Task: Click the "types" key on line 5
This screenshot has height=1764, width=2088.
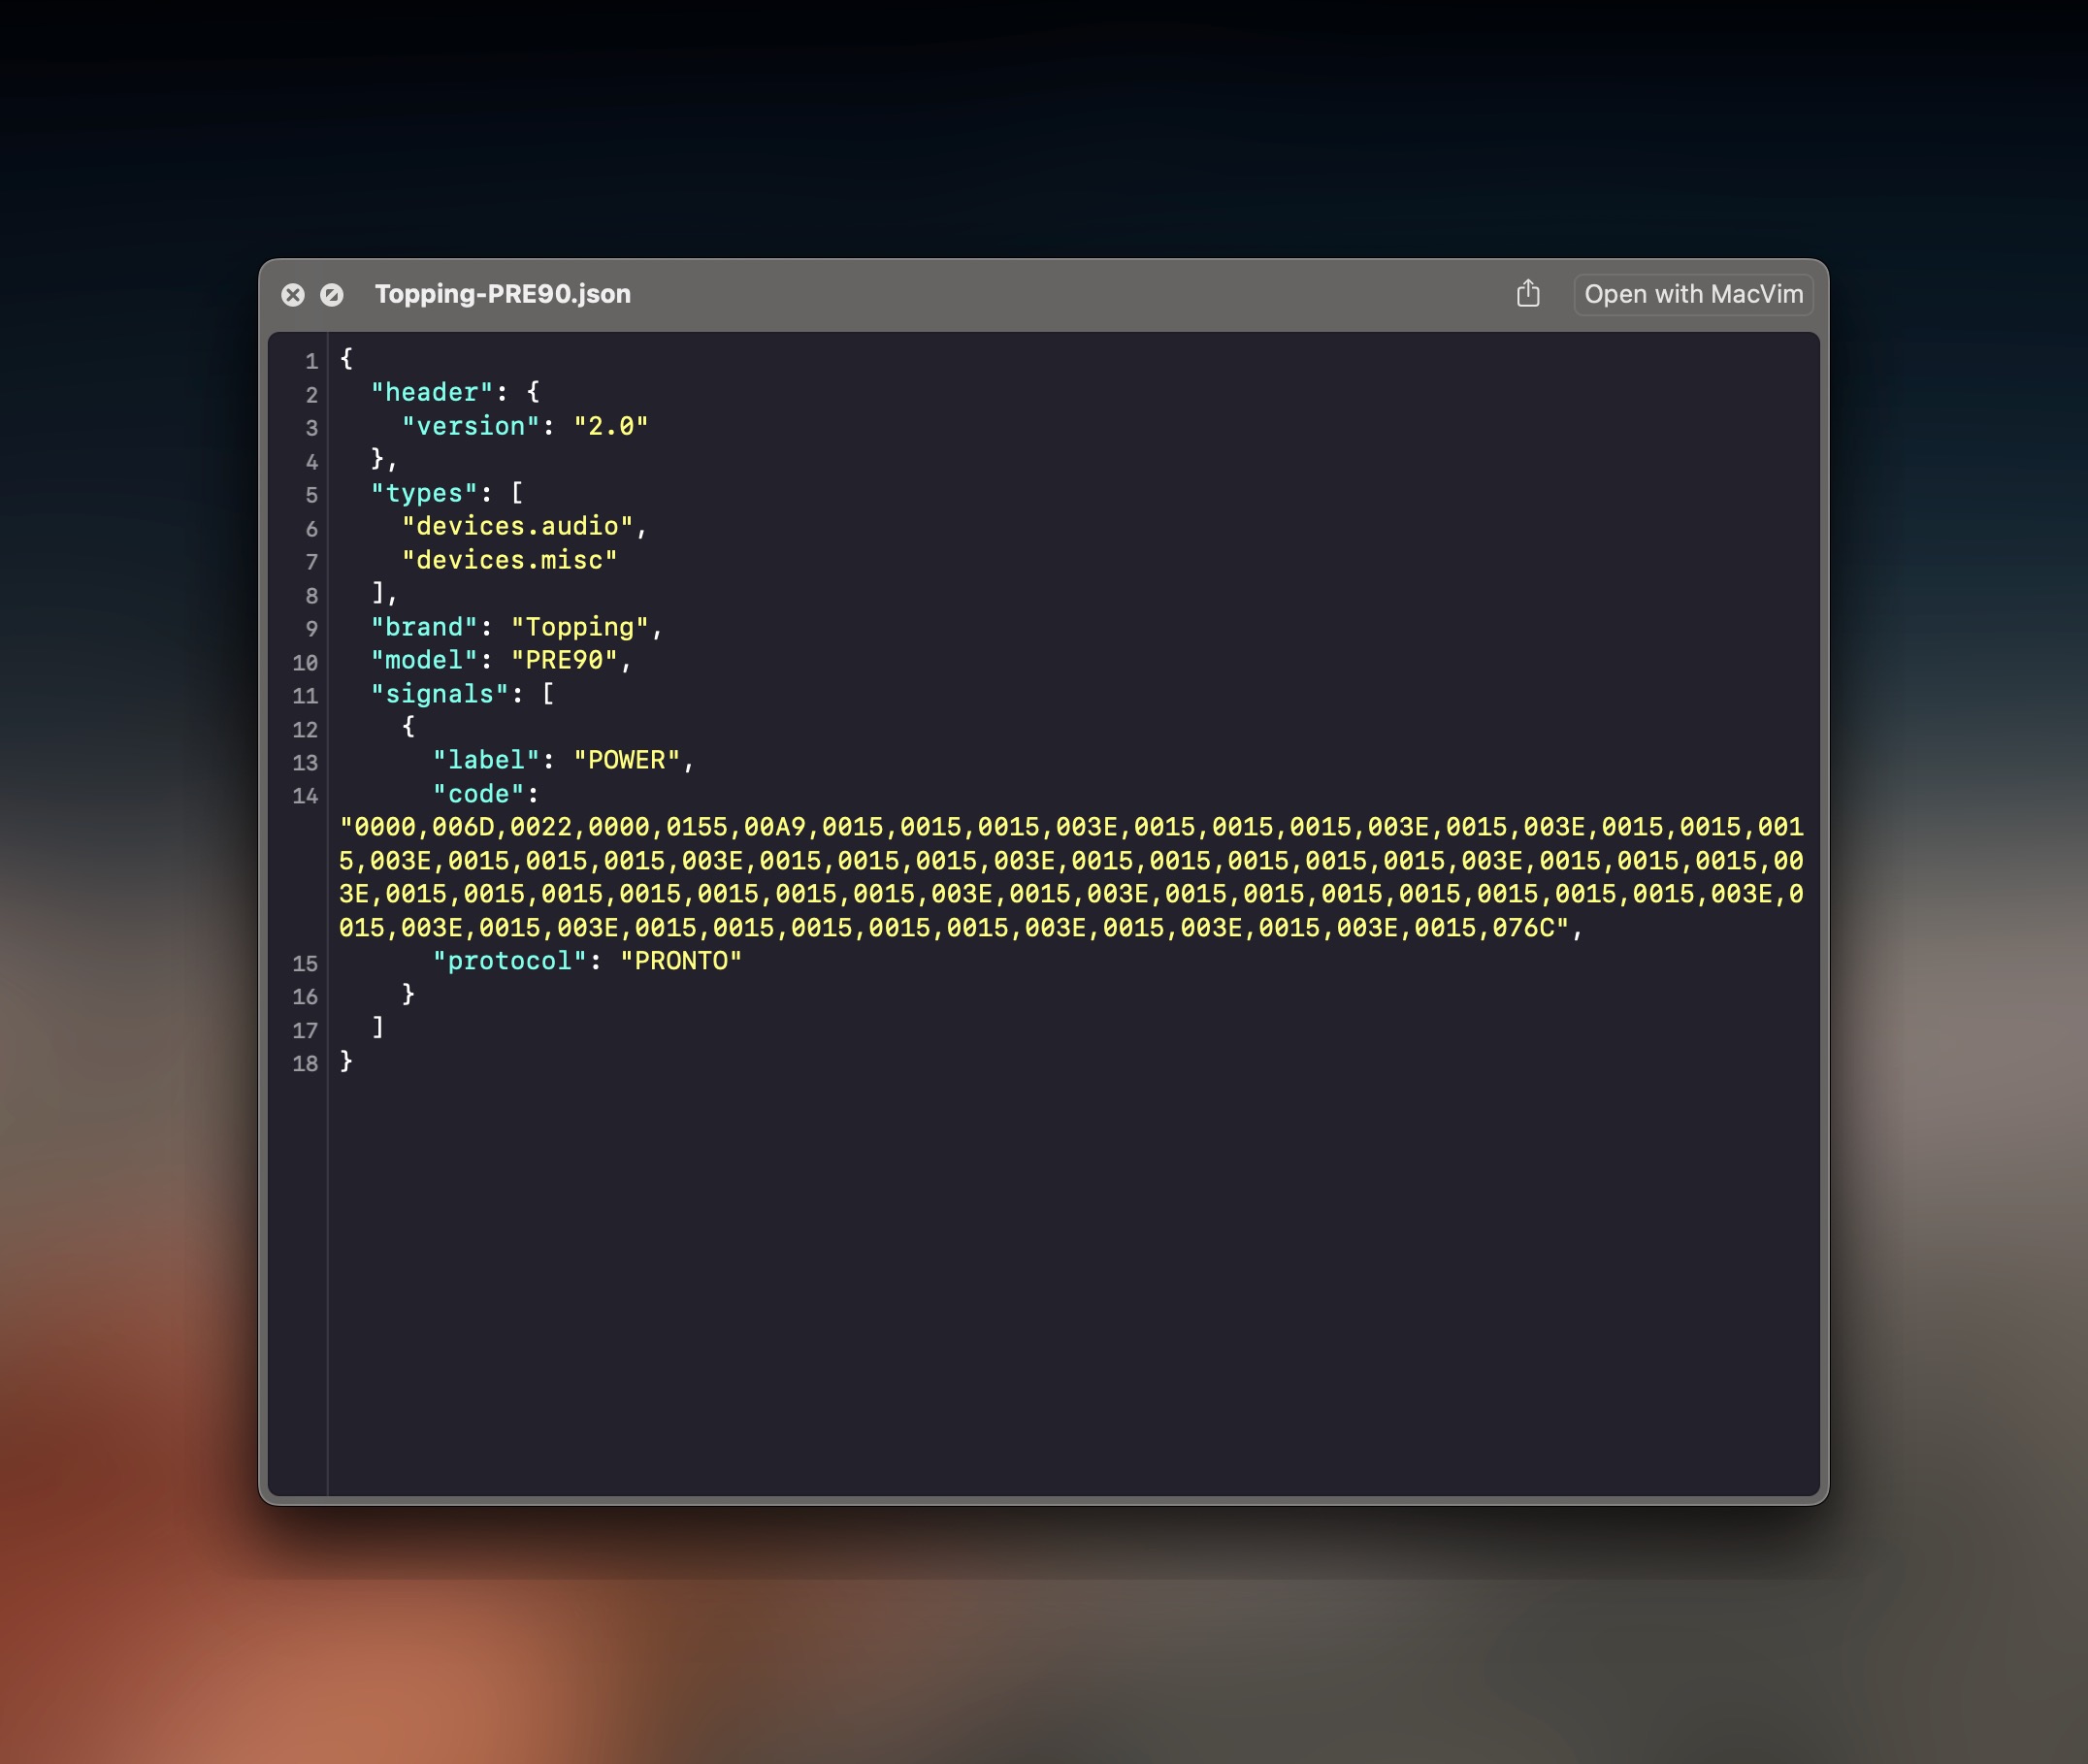Action: pyautogui.click(x=424, y=493)
